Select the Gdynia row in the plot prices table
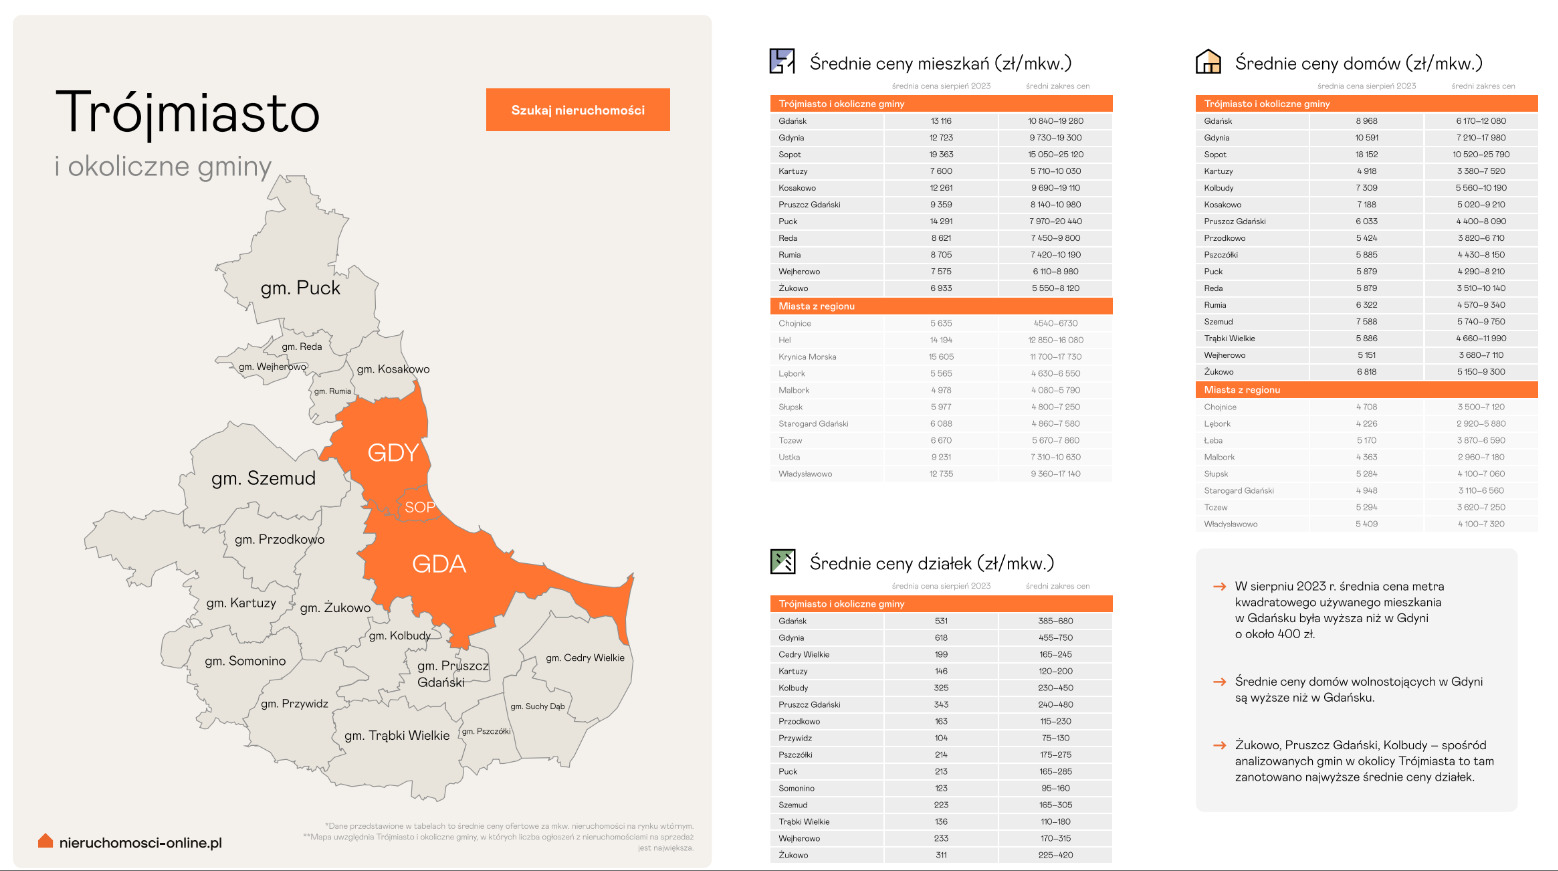 [940, 638]
